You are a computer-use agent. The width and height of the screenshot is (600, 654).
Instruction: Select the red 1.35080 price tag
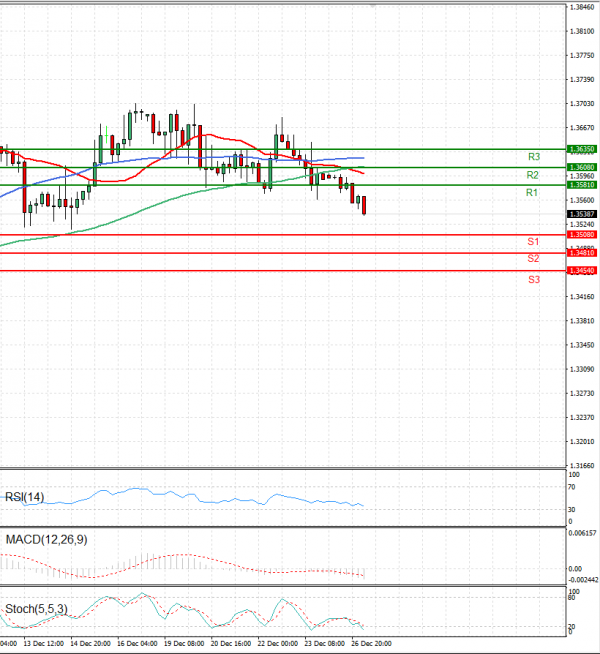coord(582,235)
